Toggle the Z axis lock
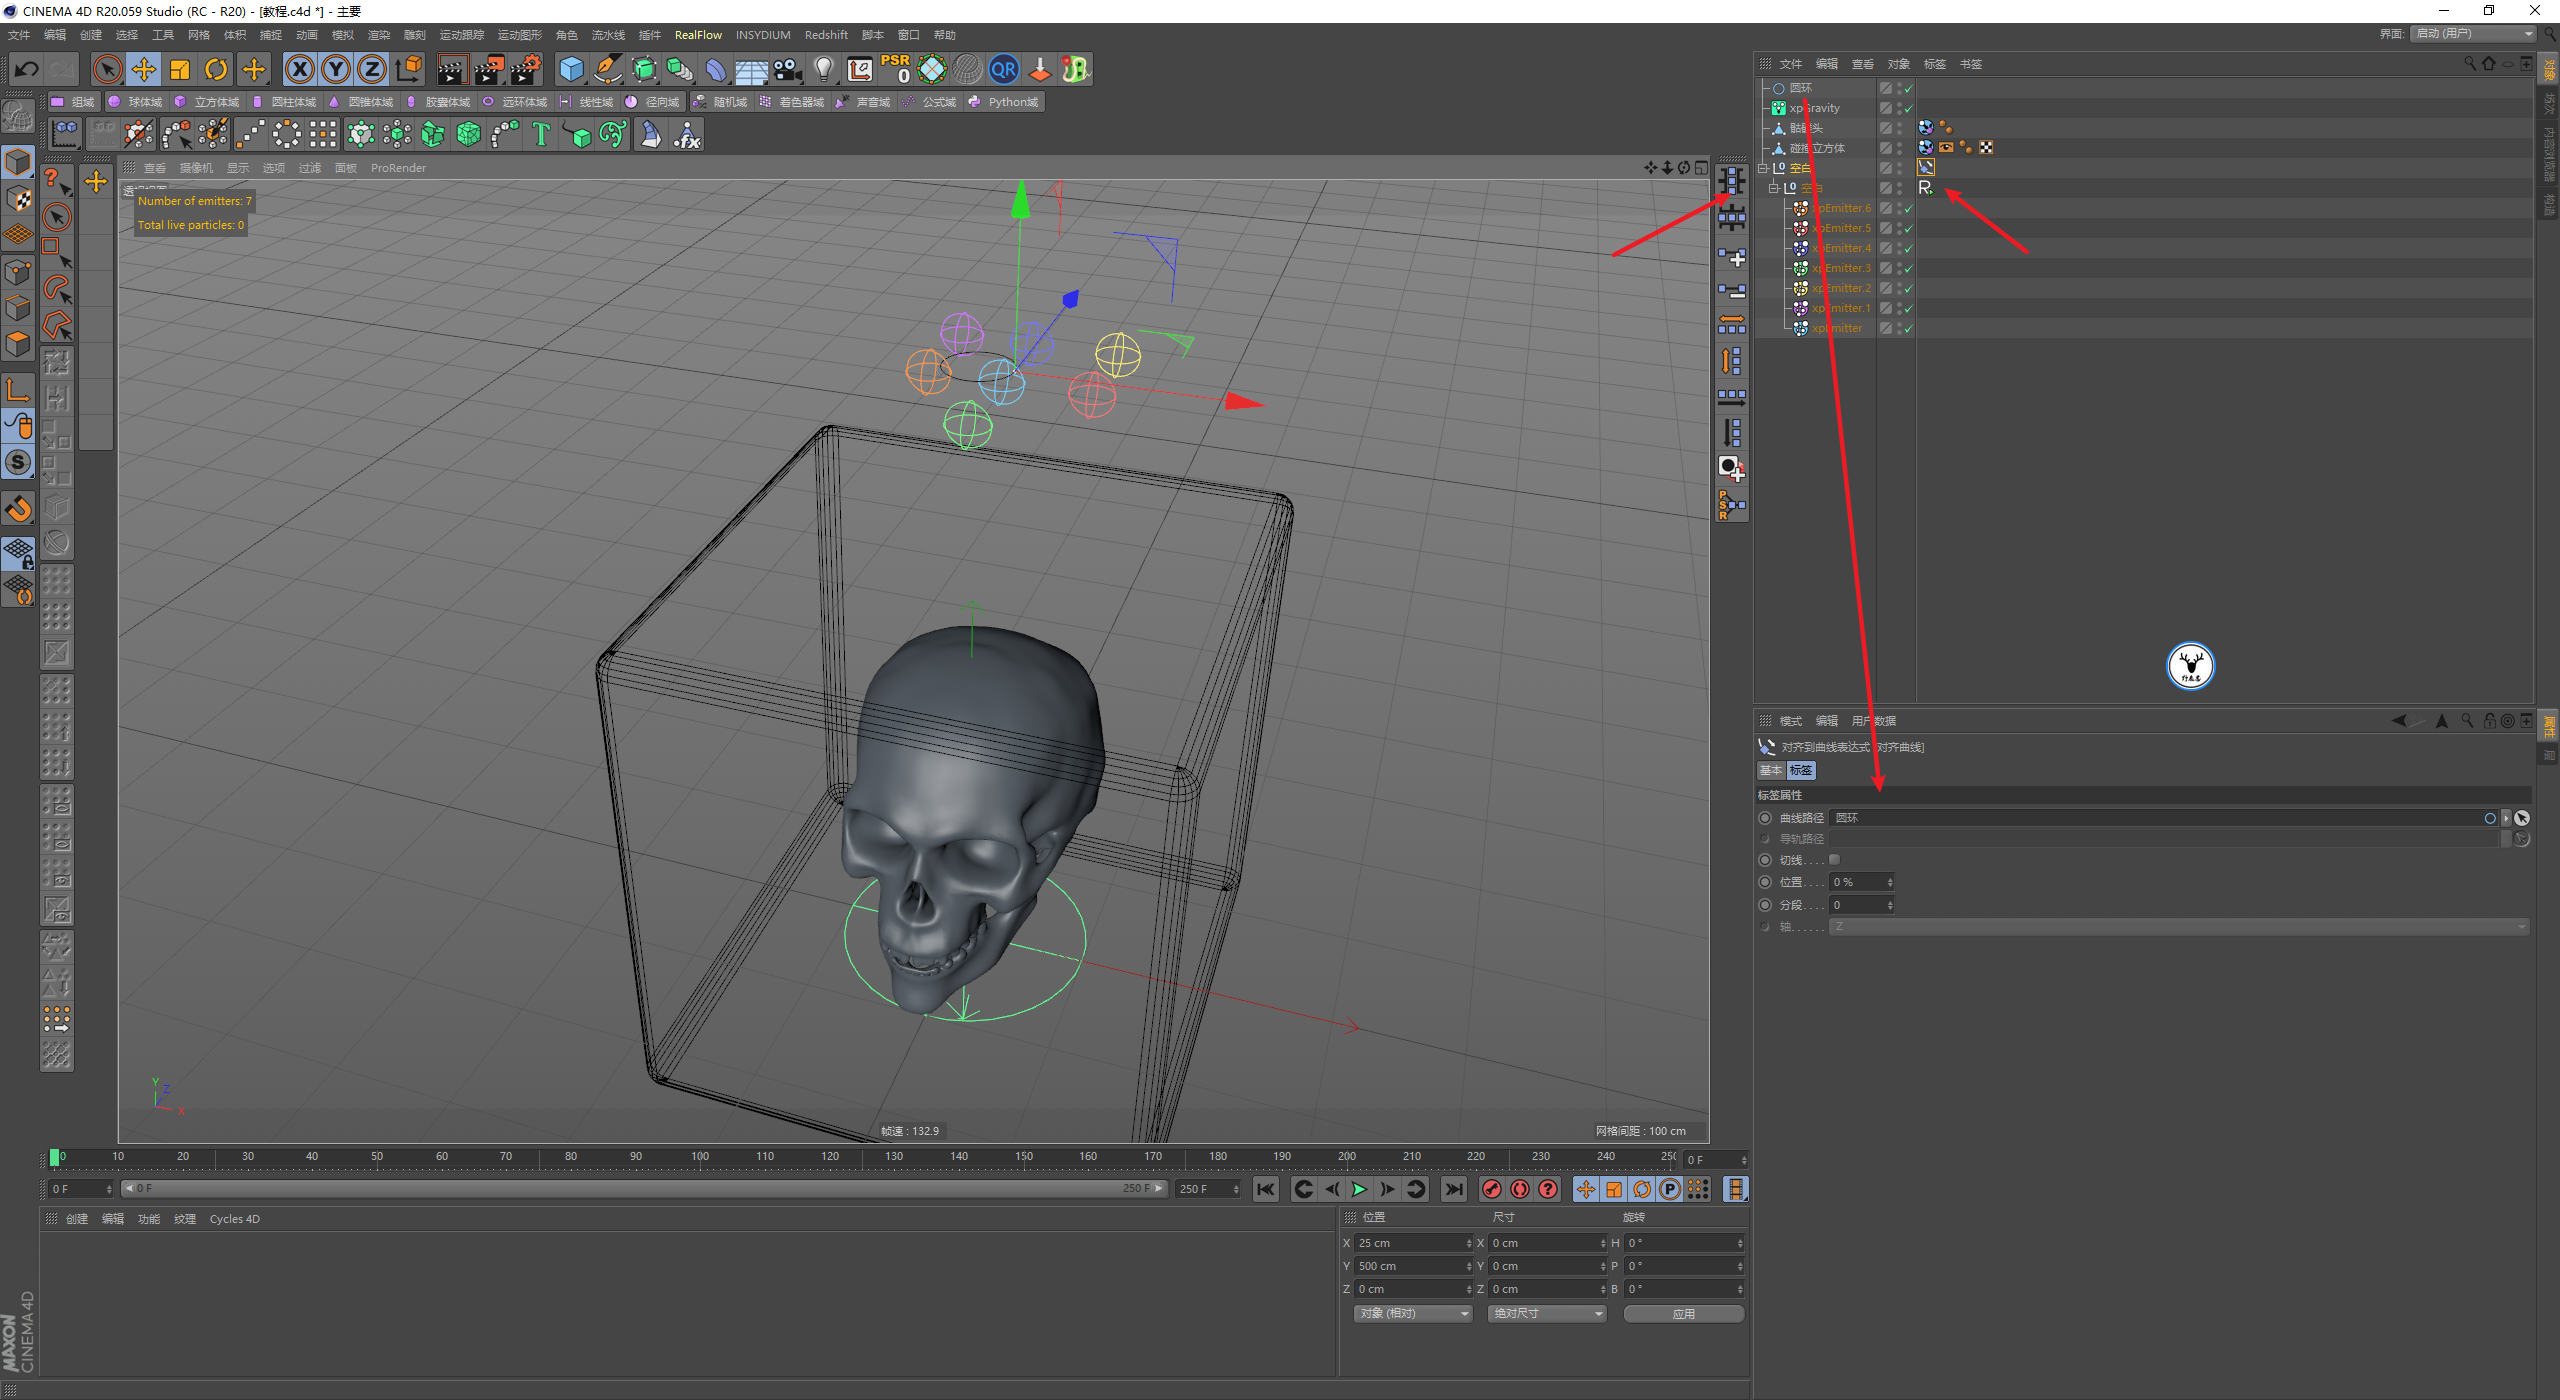 coord(372,69)
